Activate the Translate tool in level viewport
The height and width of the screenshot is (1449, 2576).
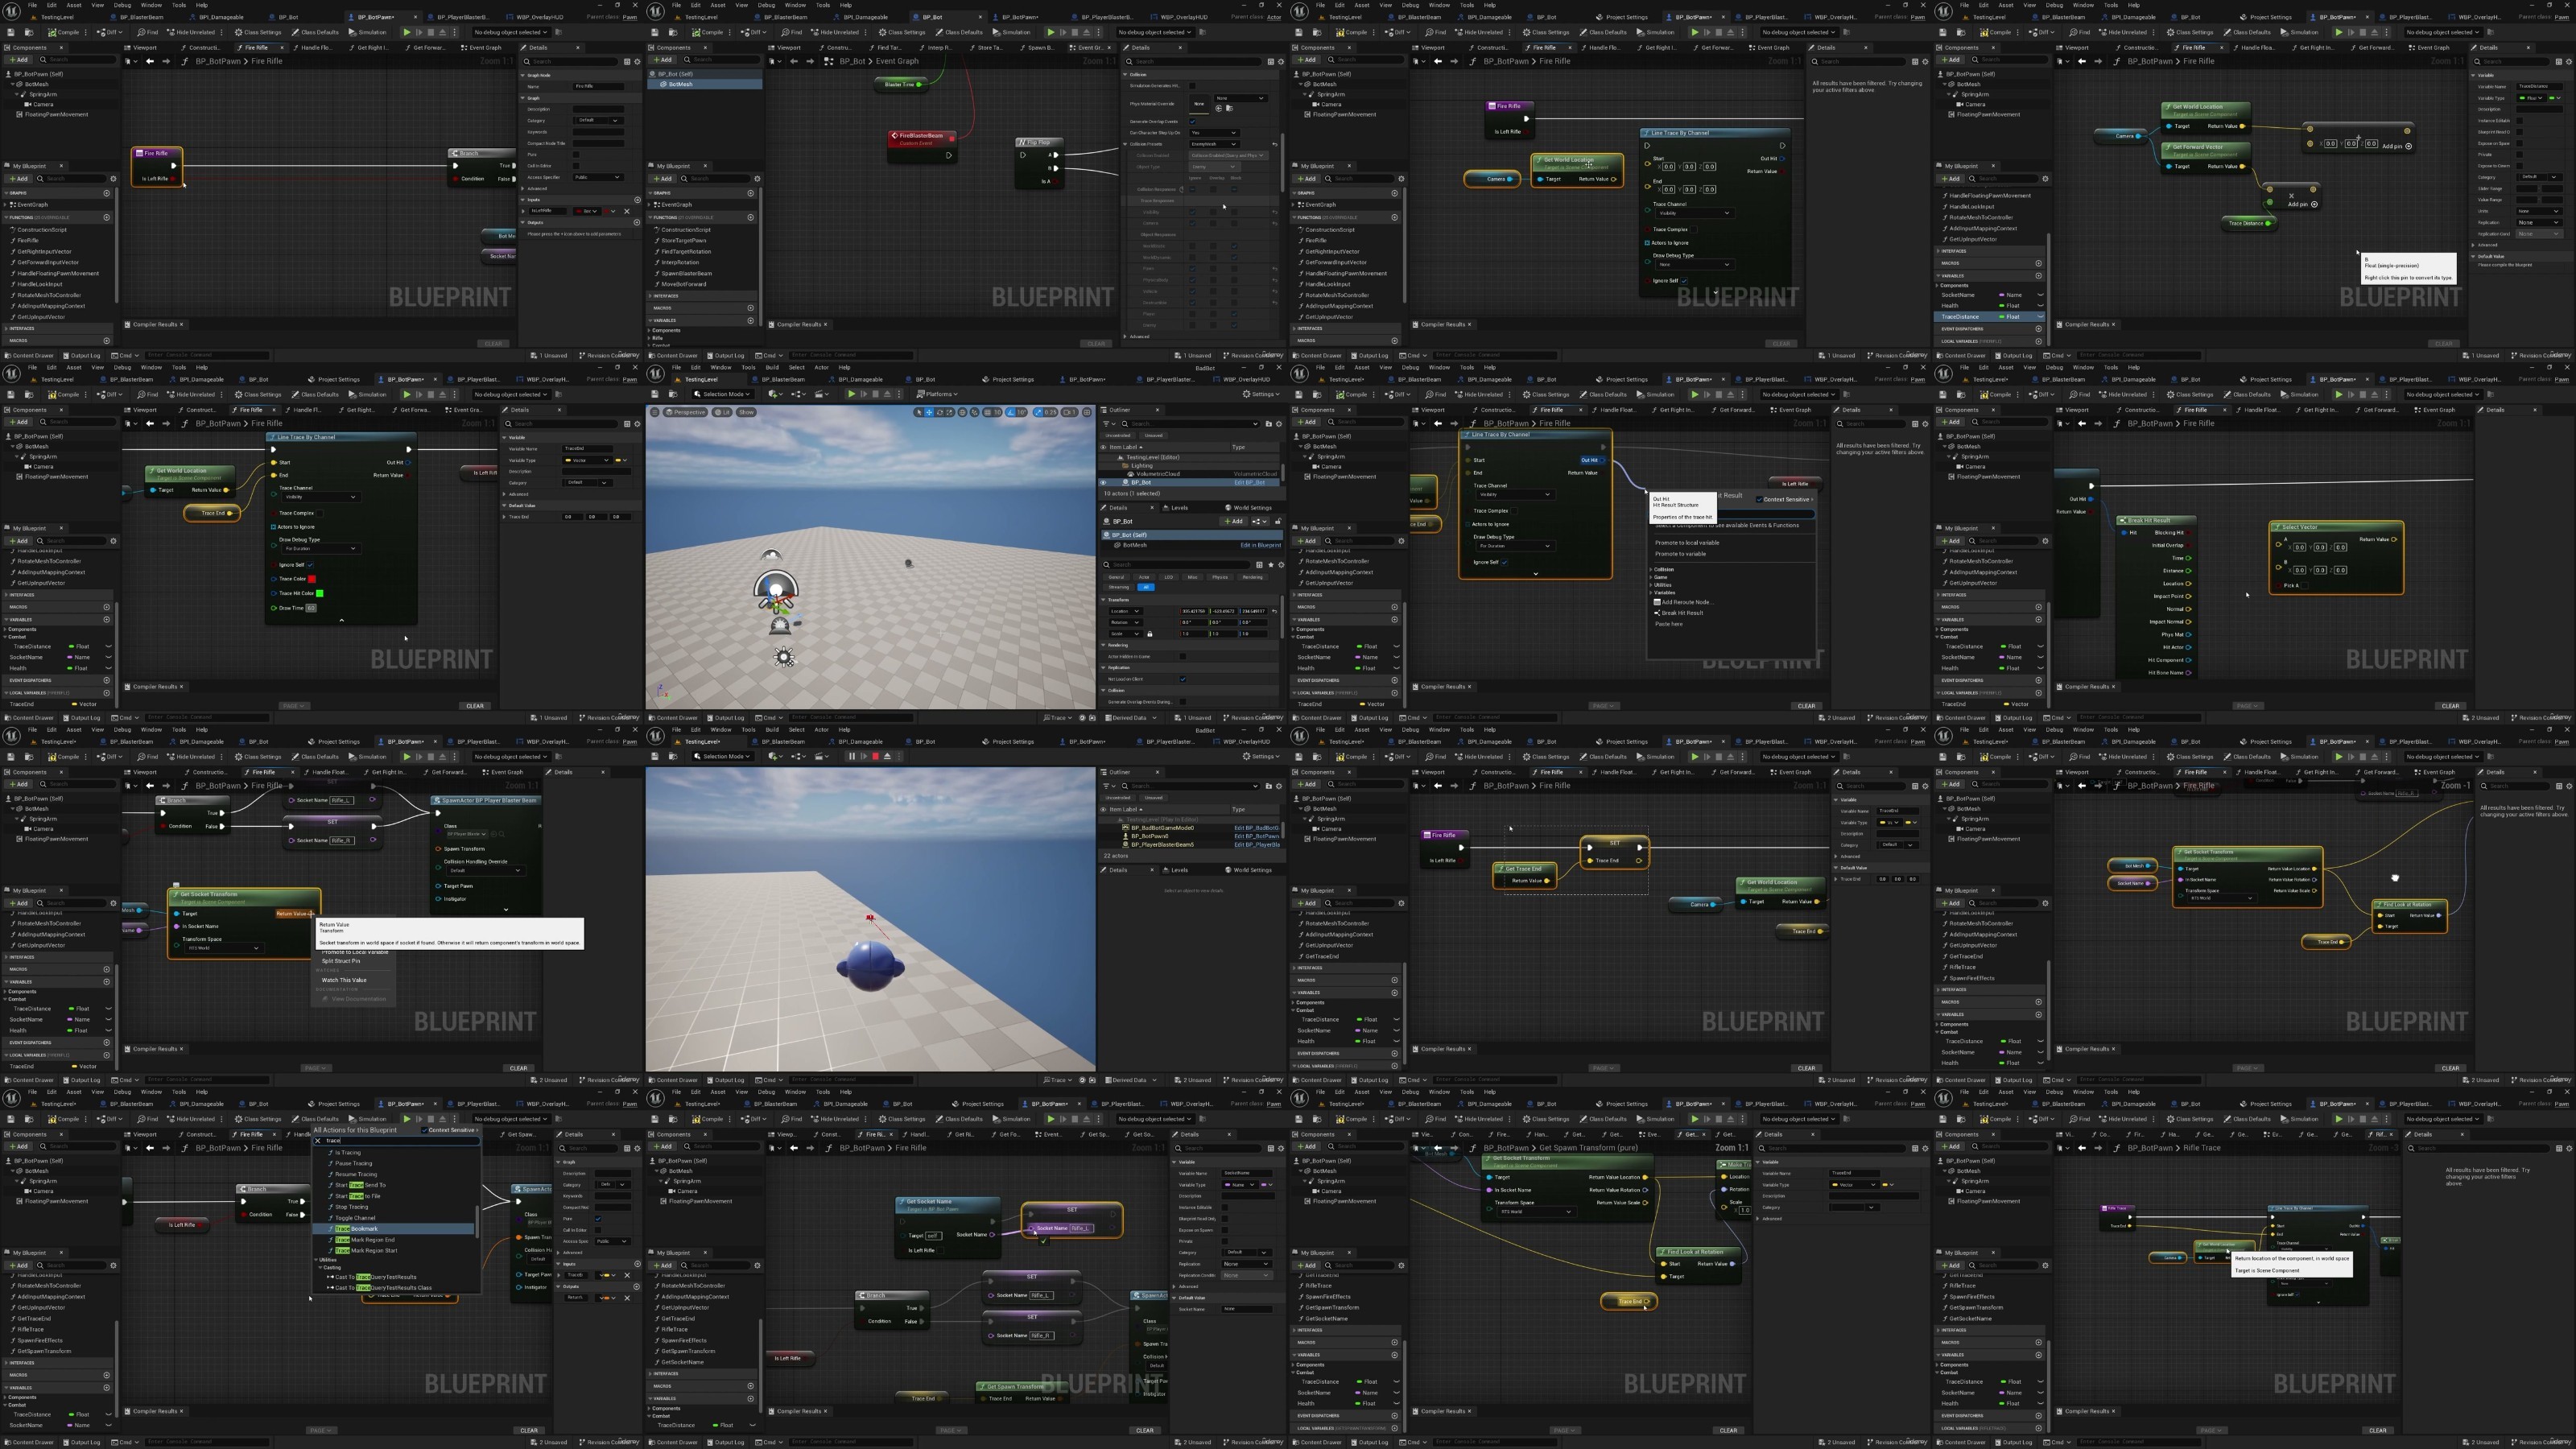pyautogui.click(x=929, y=412)
